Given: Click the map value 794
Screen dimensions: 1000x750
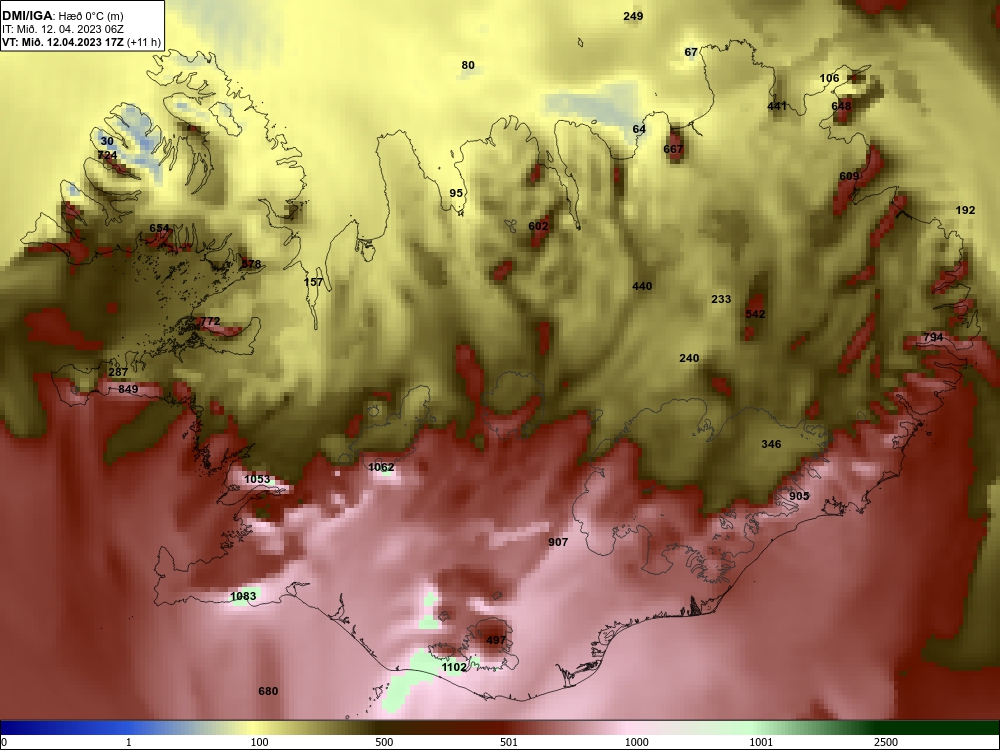Looking at the screenshot, I should click(933, 337).
